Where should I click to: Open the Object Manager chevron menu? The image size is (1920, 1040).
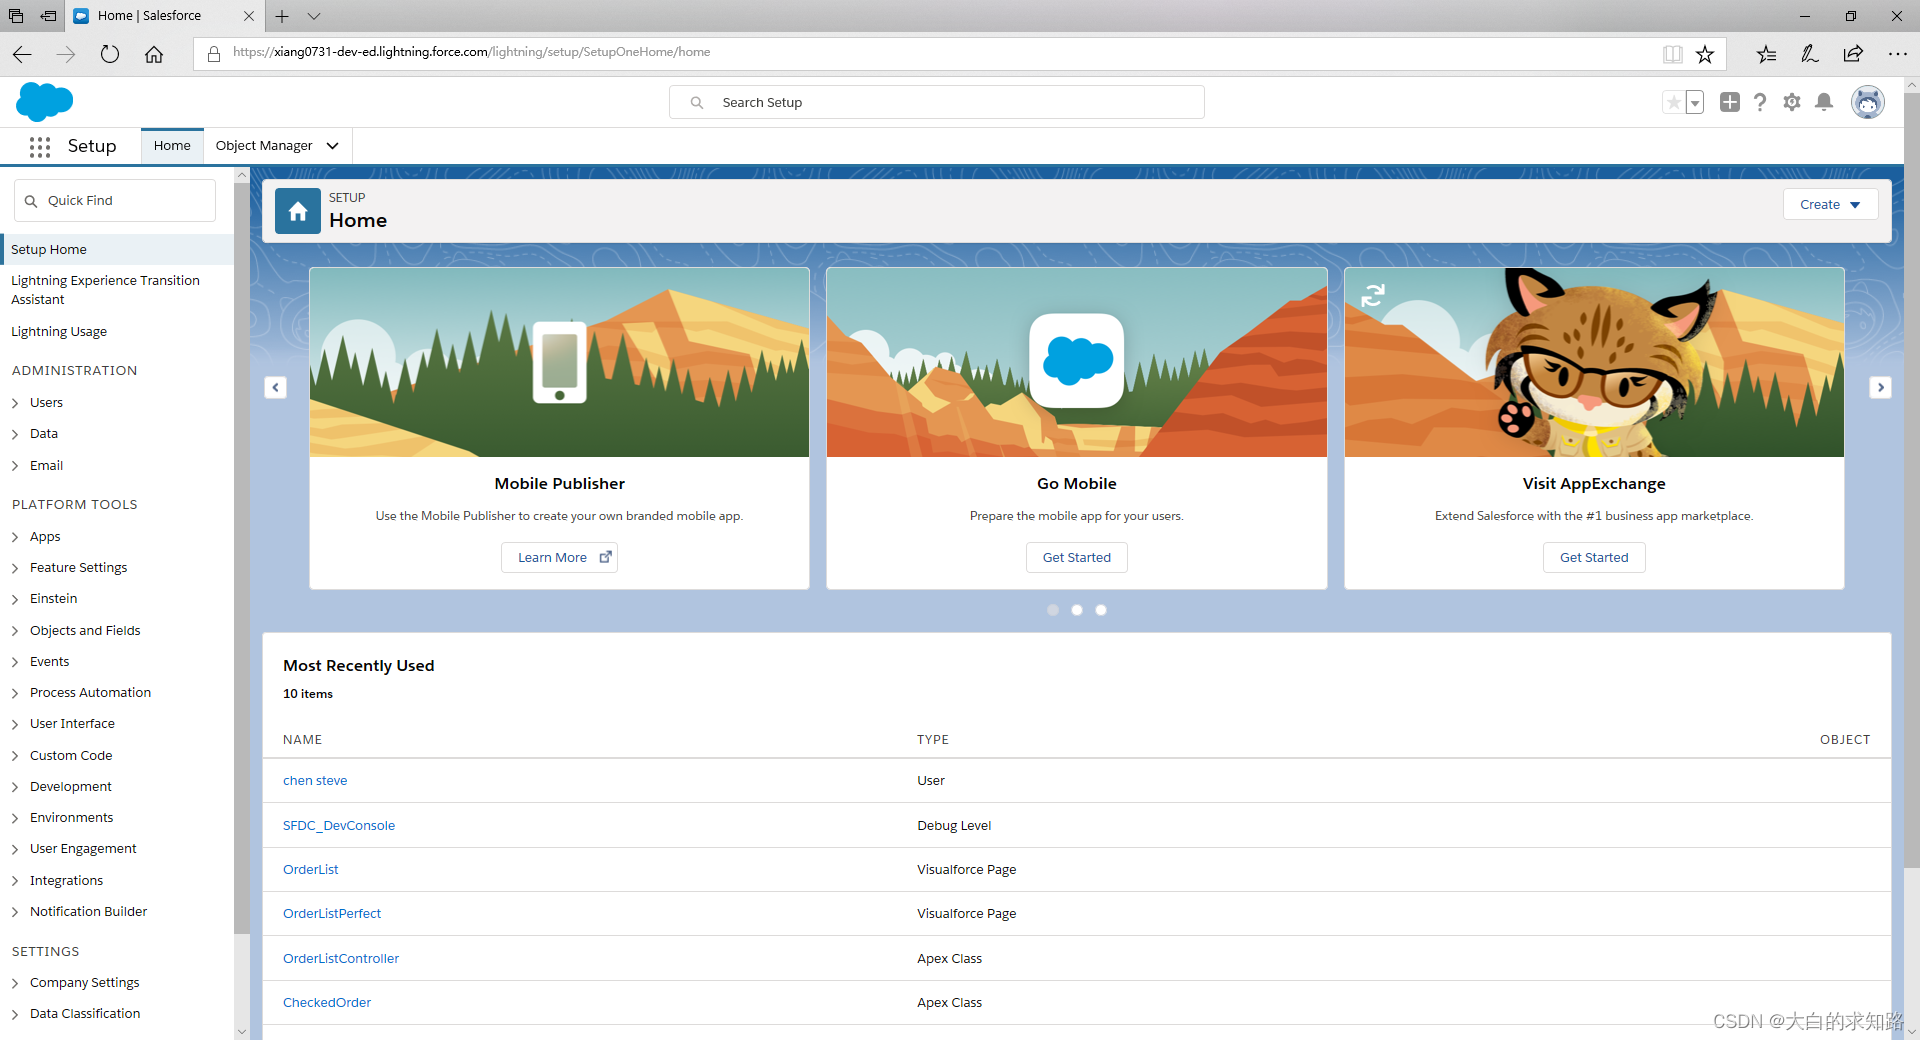(332, 145)
